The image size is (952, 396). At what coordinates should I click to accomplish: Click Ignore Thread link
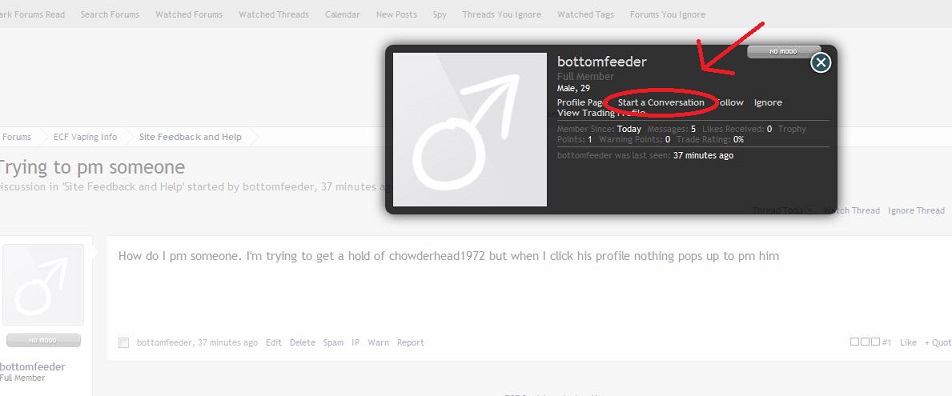(x=916, y=210)
